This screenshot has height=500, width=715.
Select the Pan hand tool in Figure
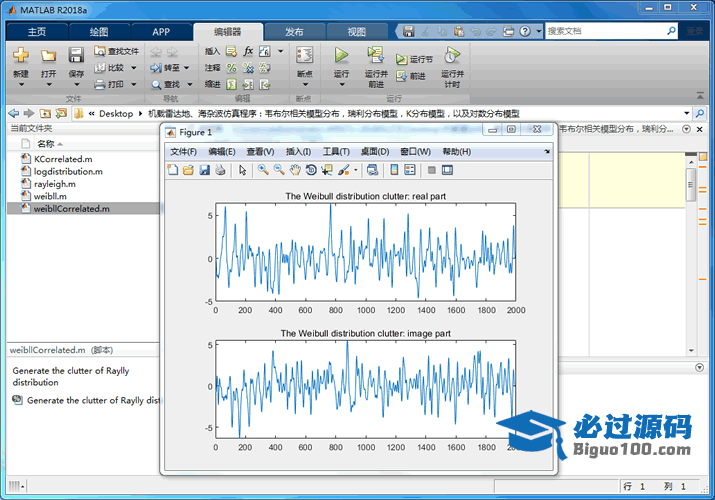[x=295, y=170]
